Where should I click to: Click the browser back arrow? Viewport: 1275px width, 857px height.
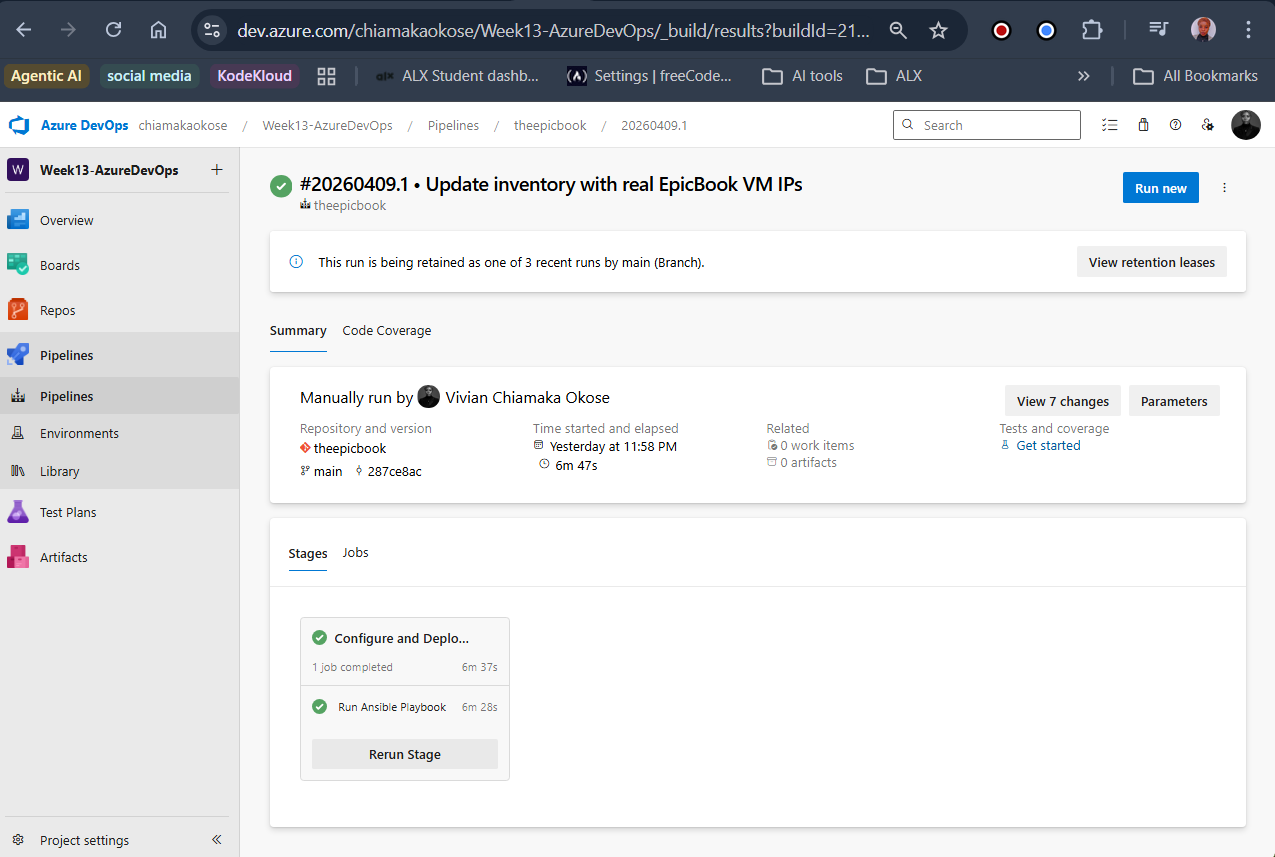pyautogui.click(x=24, y=30)
